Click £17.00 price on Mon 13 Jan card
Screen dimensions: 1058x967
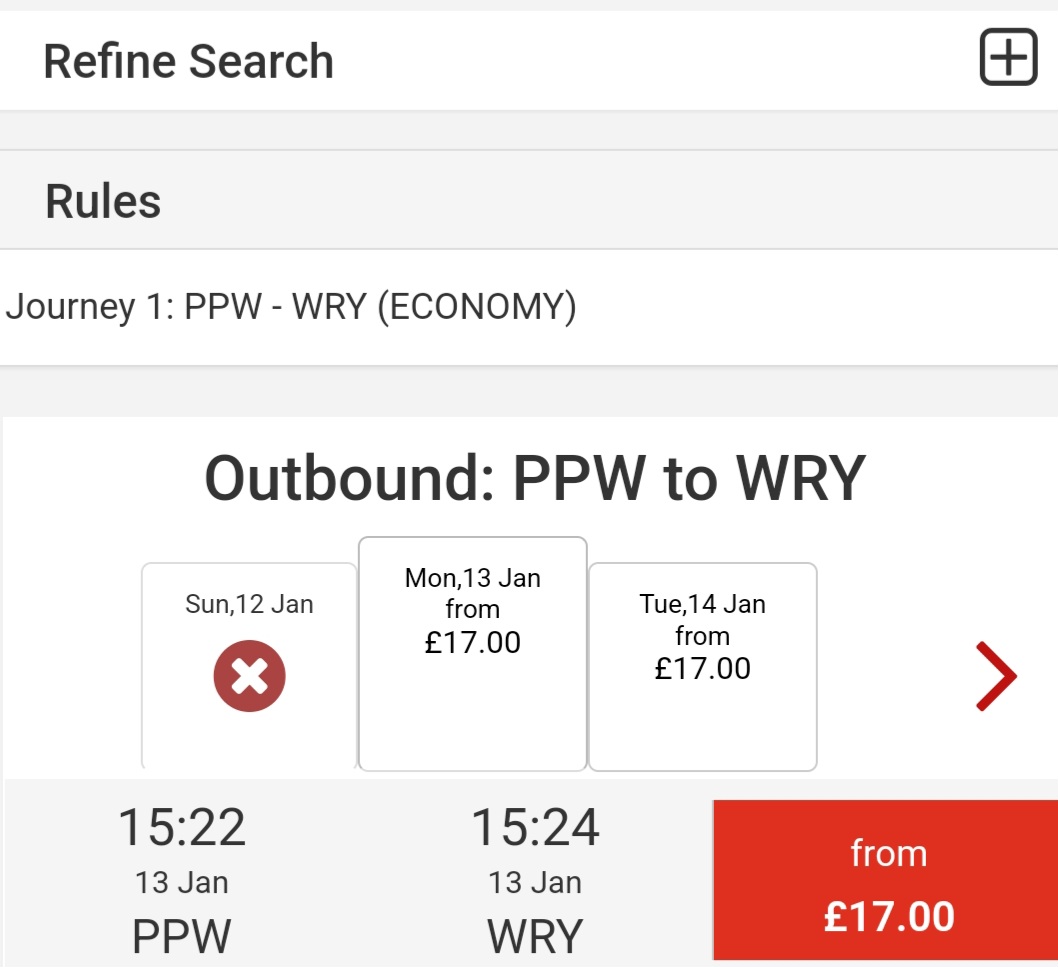point(472,642)
